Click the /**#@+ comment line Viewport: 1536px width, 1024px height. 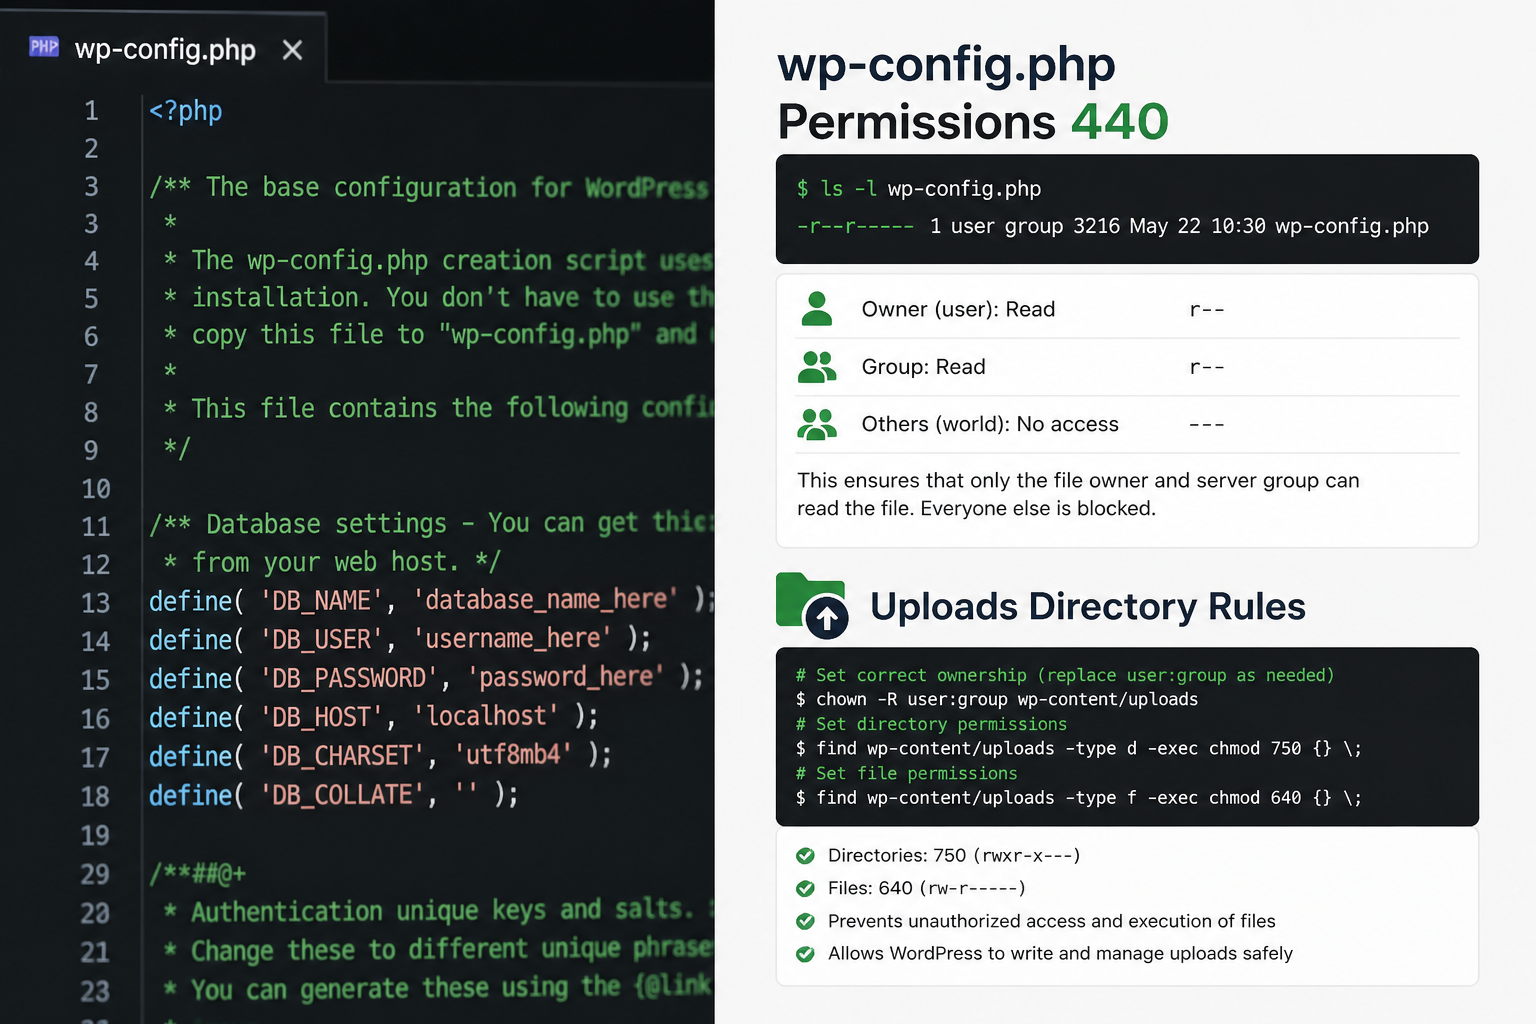(197, 874)
